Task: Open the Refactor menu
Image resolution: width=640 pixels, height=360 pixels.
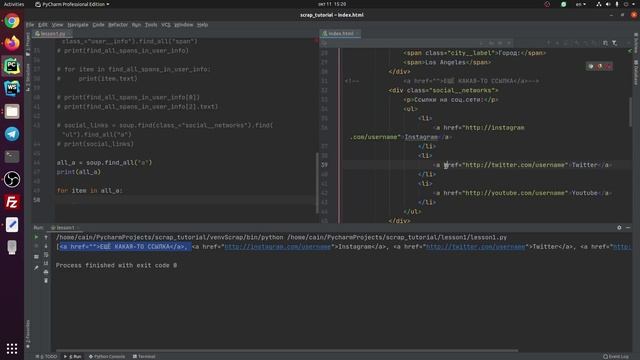Action: [118, 25]
